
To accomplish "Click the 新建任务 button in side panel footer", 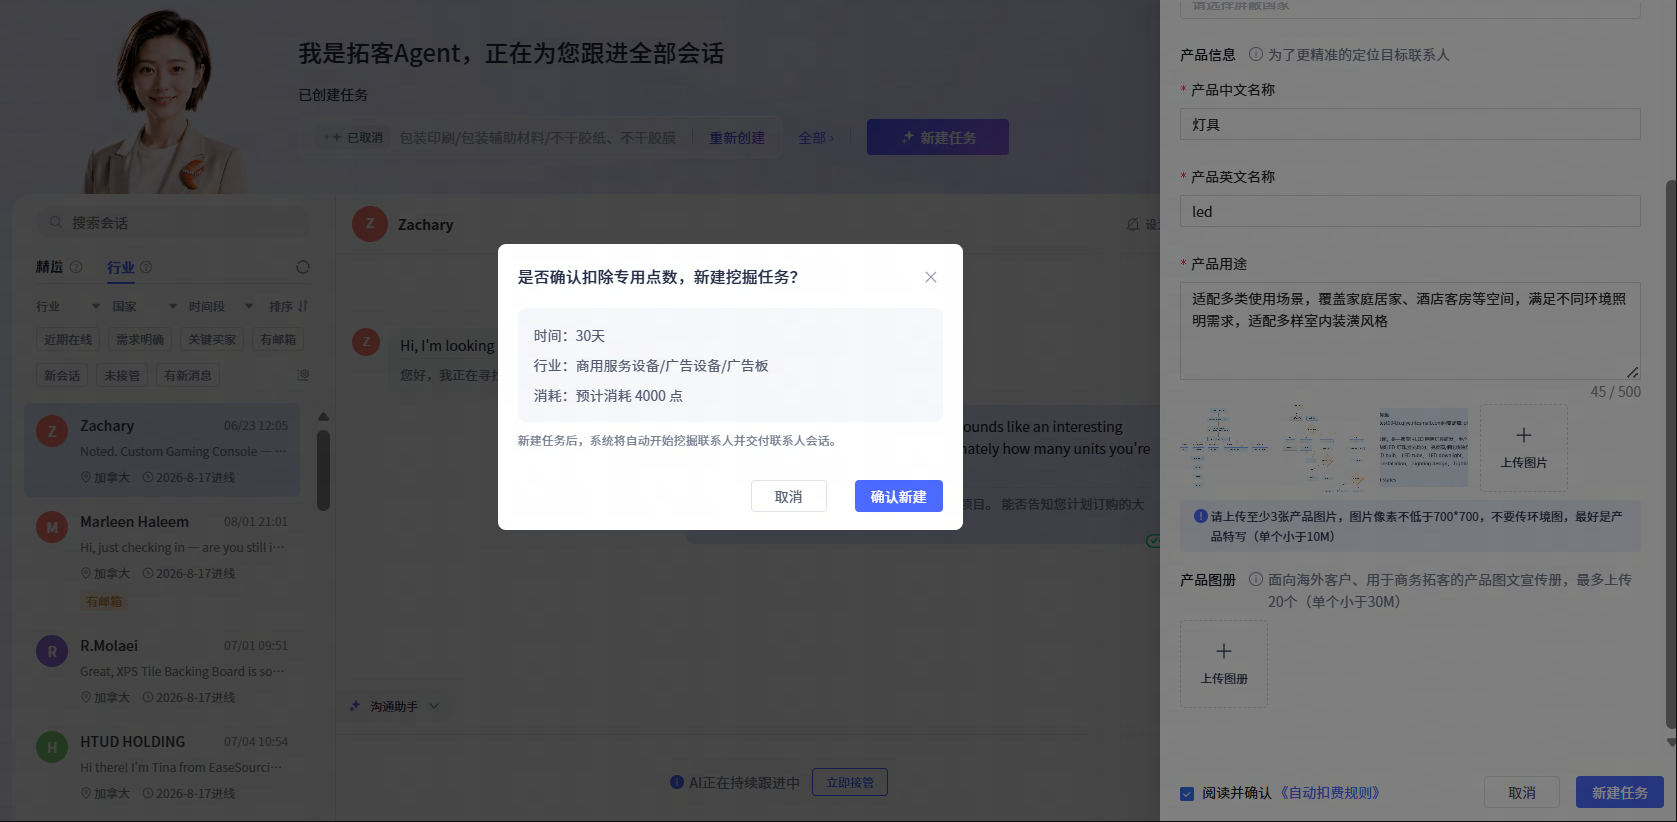I will click(x=1619, y=792).
